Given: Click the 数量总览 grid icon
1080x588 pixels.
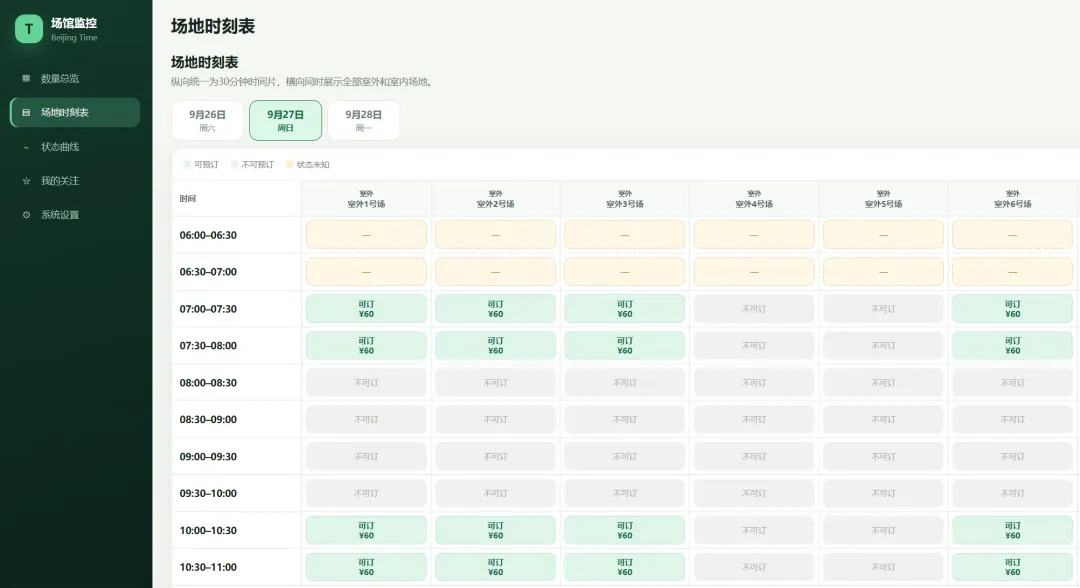Looking at the screenshot, I should pos(26,78).
